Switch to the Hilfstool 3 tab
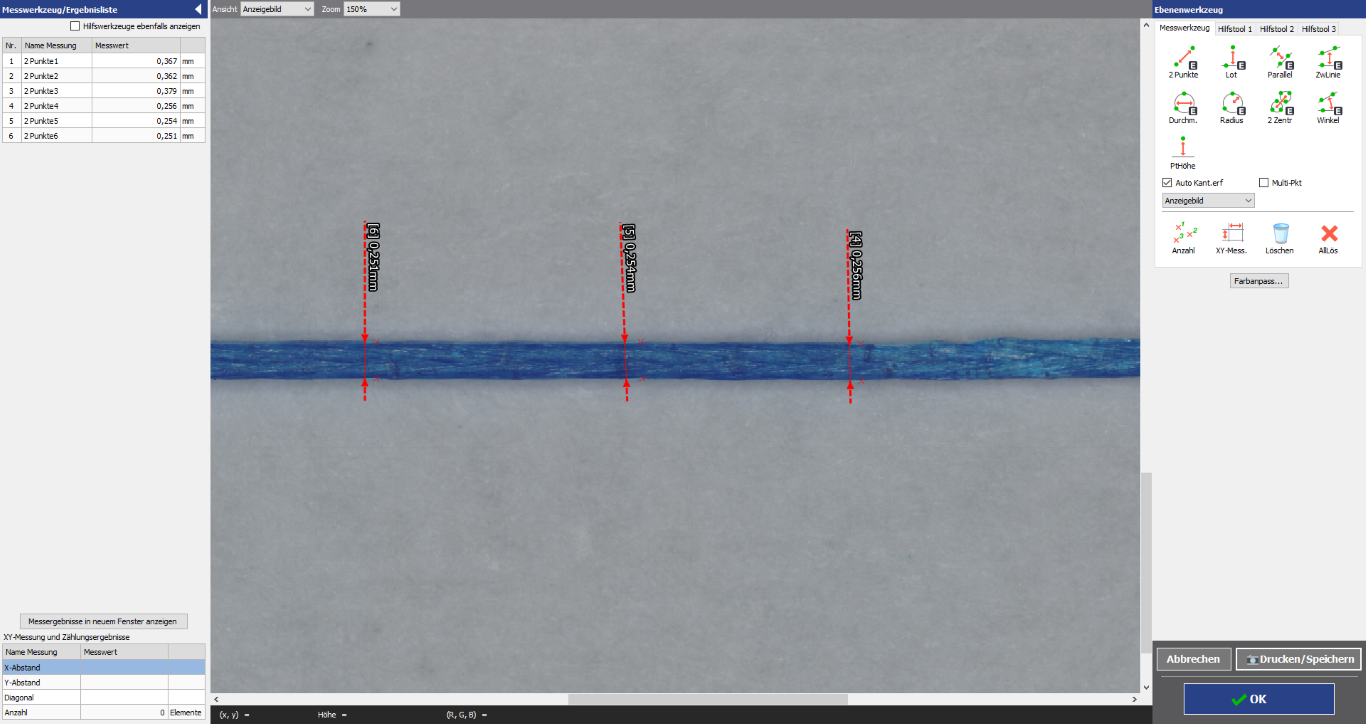1366x724 pixels. tap(1318, 29)
